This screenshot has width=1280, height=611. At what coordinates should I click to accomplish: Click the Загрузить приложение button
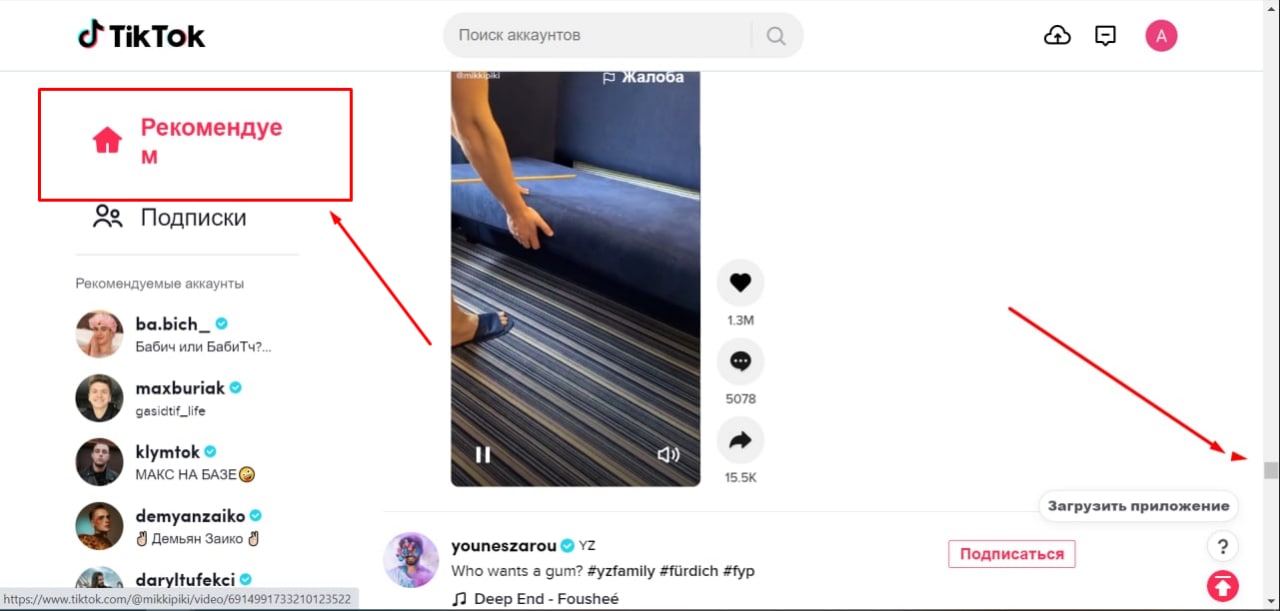(x=1138, y=506)
